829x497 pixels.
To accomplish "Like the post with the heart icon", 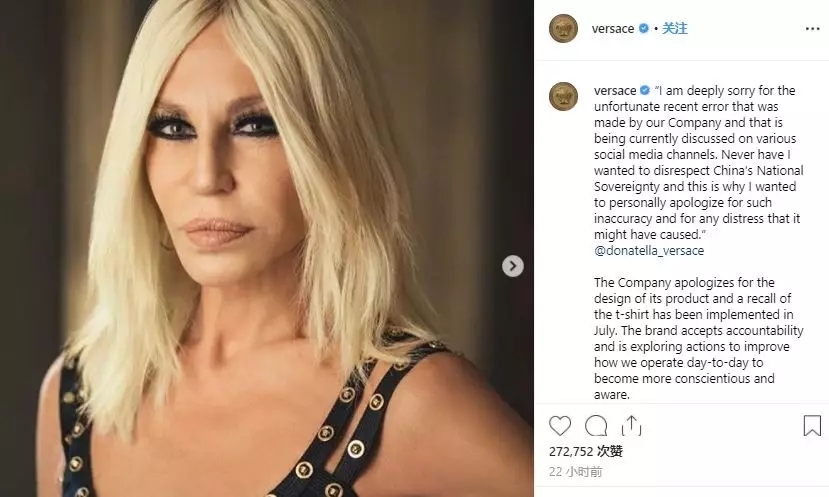I will 560,426.
